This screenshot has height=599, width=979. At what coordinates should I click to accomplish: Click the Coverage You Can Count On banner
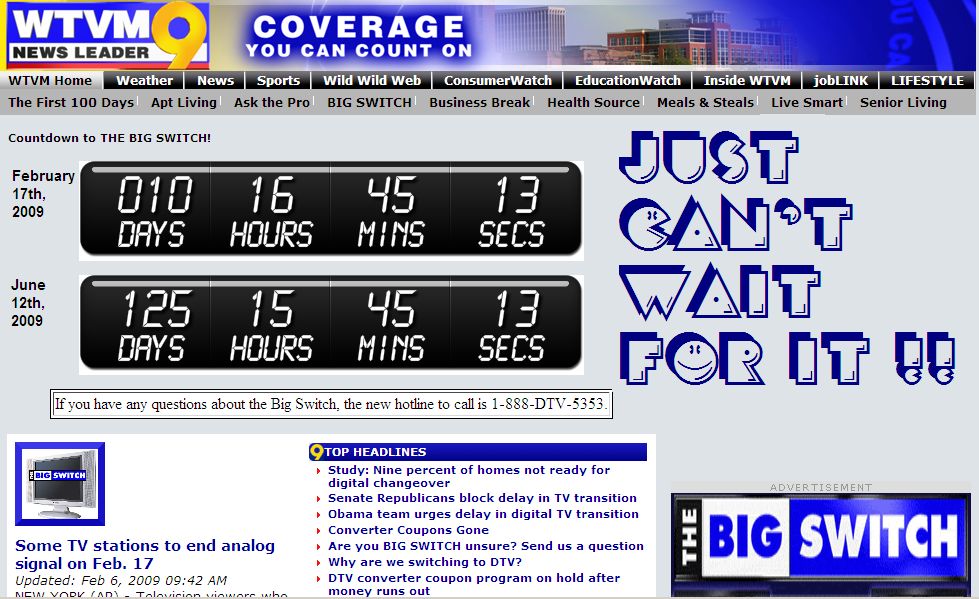click(359, 36)
